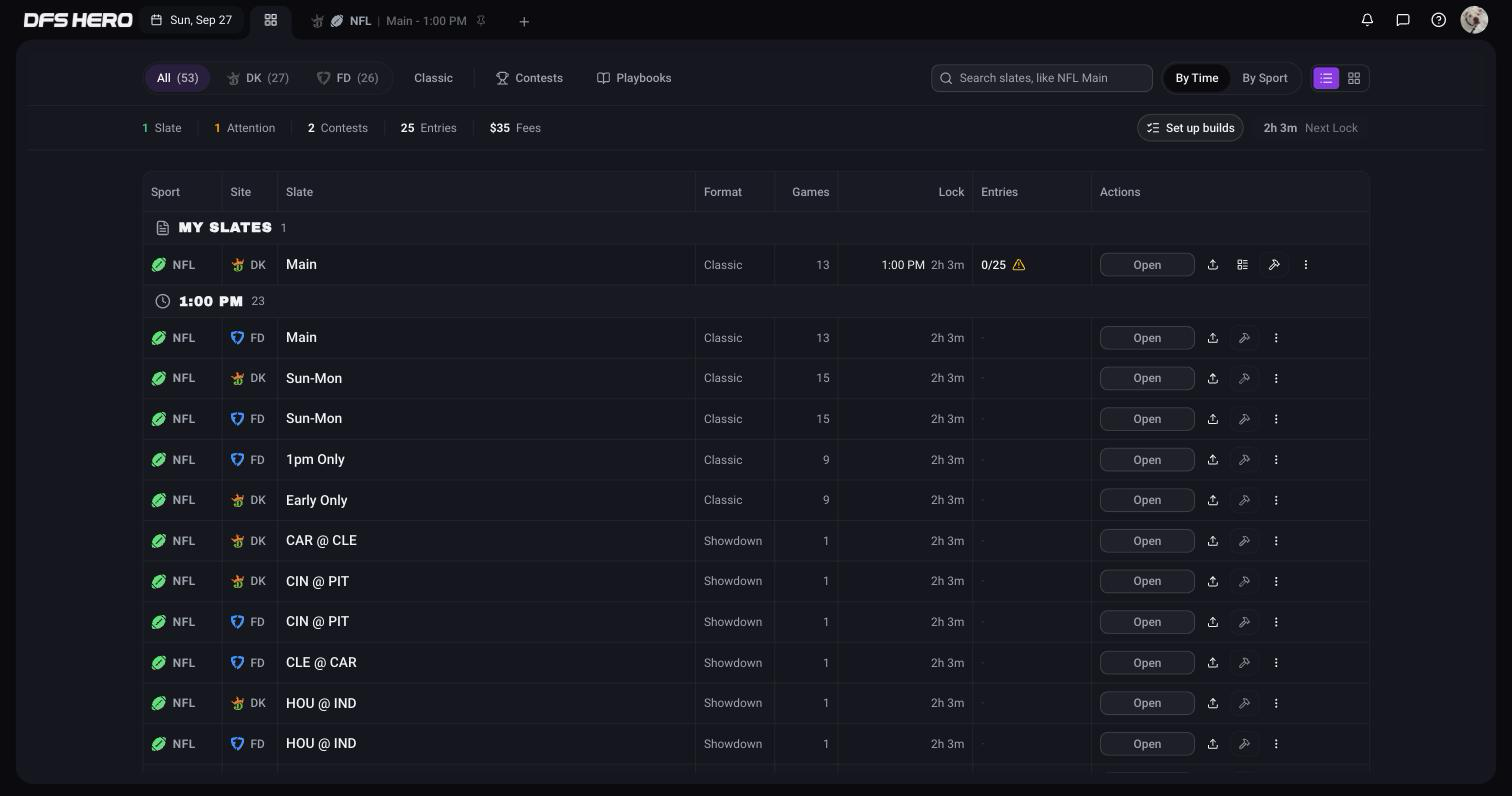Open the chat messages icon
Viewport: 1512px width, 796px height.
[1403, 20]
